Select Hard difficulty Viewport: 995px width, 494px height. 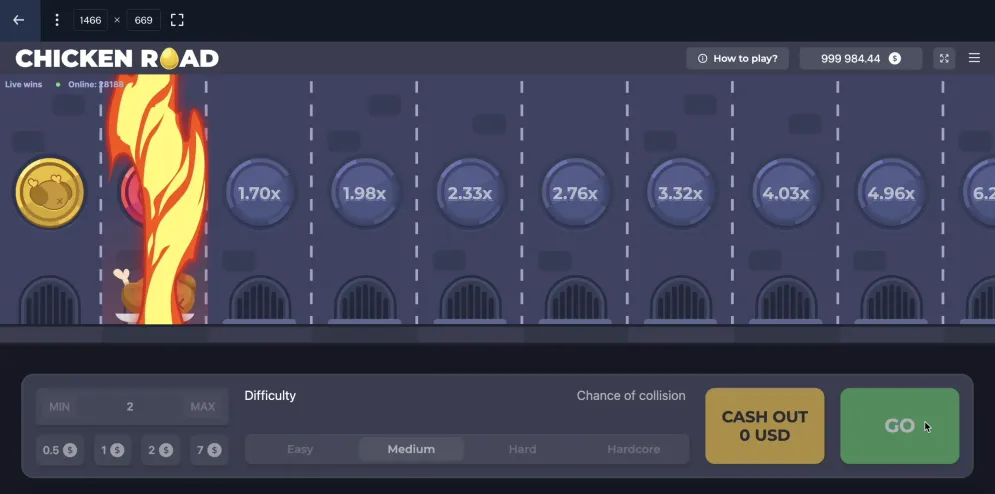tap(522, 449)
